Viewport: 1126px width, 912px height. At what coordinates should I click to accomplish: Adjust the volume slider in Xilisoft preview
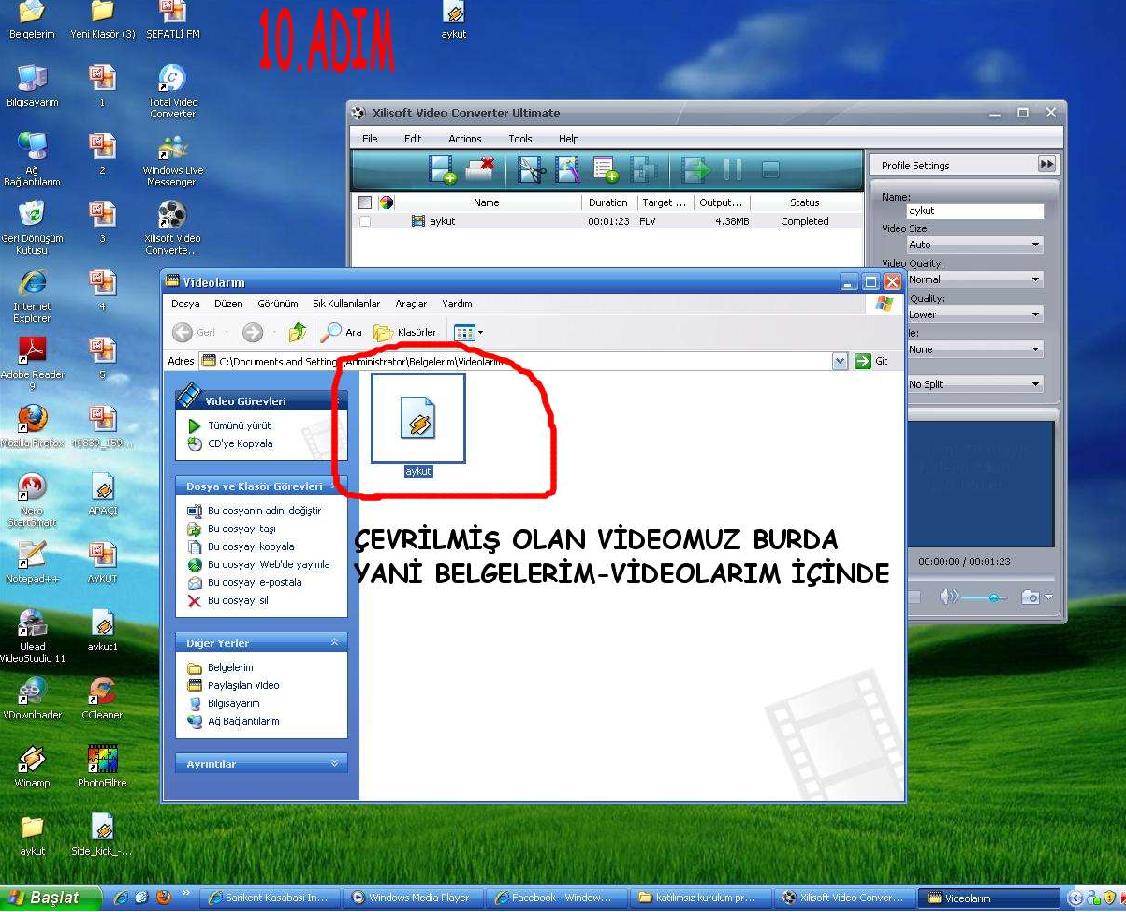pyautogui.click(x=995, y=597)
